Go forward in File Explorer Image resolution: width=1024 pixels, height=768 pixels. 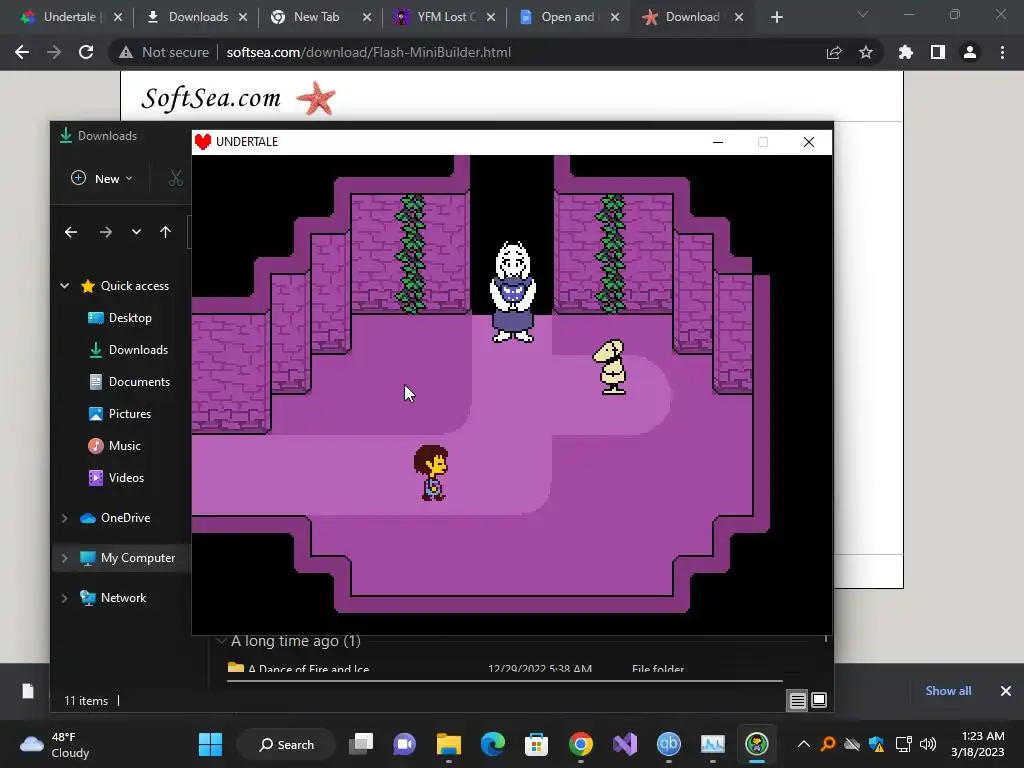(x=105, y=232)
